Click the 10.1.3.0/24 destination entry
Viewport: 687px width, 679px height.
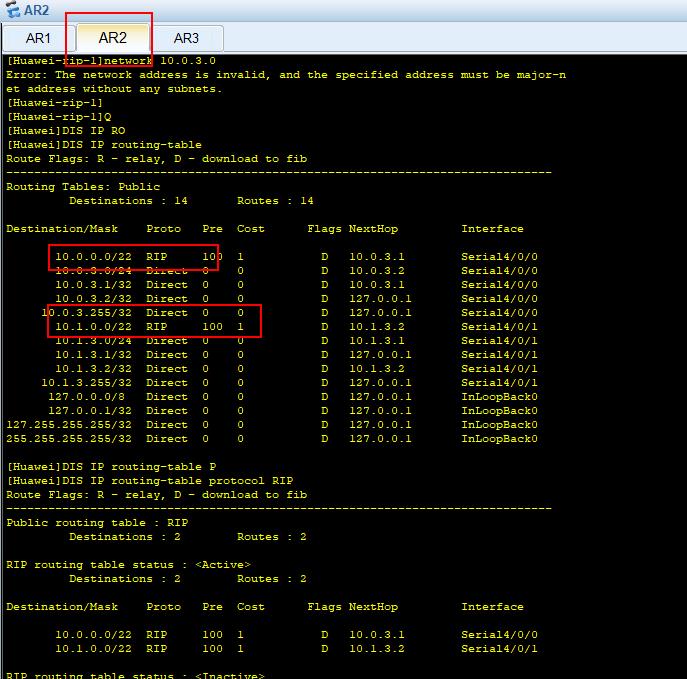tap(93, 341)
